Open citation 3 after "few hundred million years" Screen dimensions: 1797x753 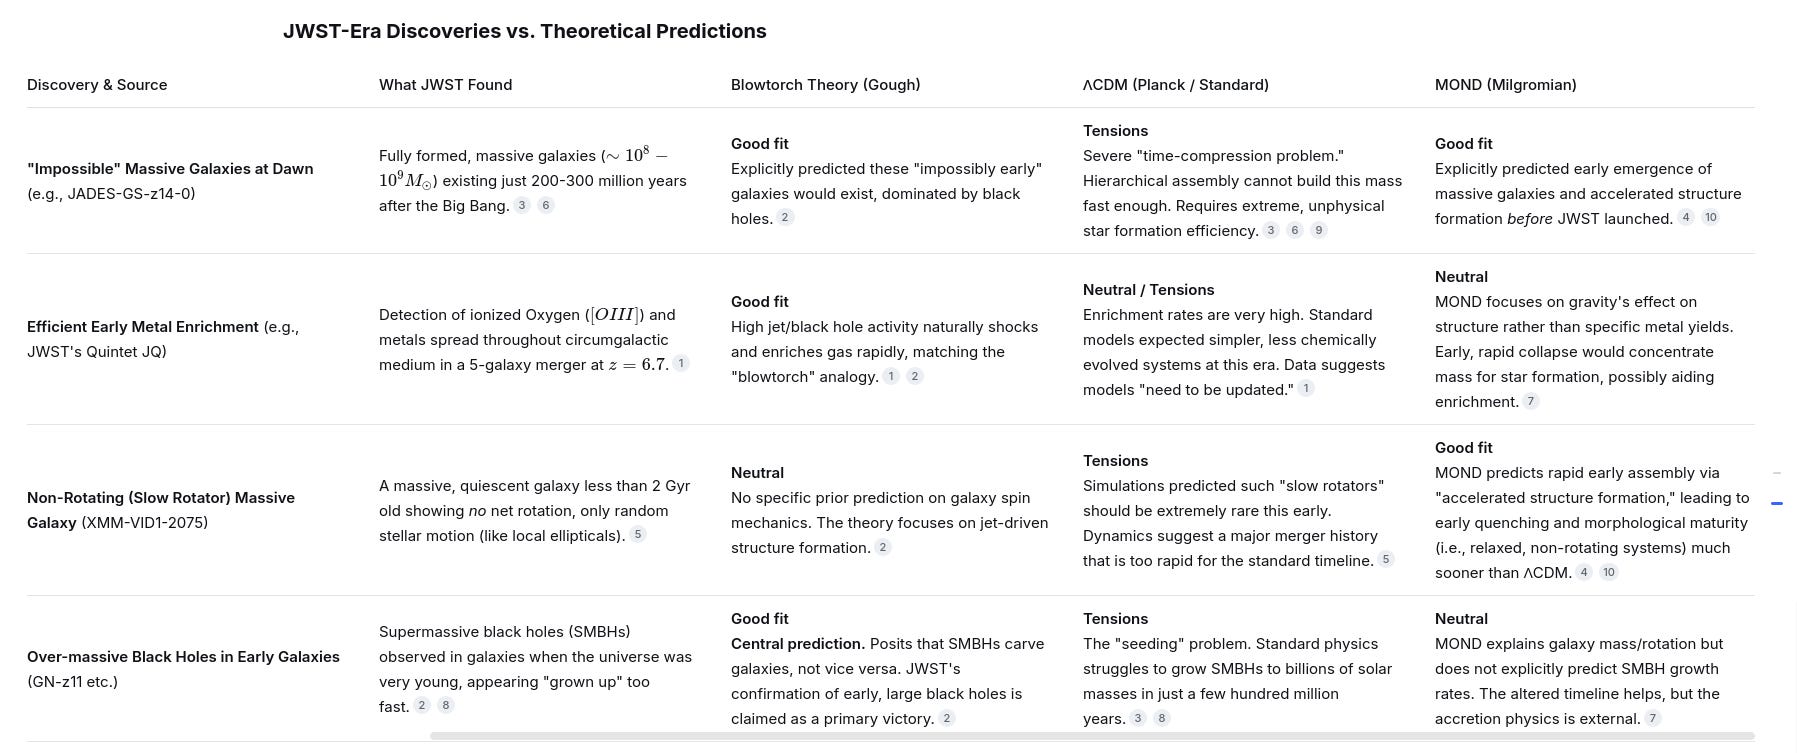coord(1137,717)
